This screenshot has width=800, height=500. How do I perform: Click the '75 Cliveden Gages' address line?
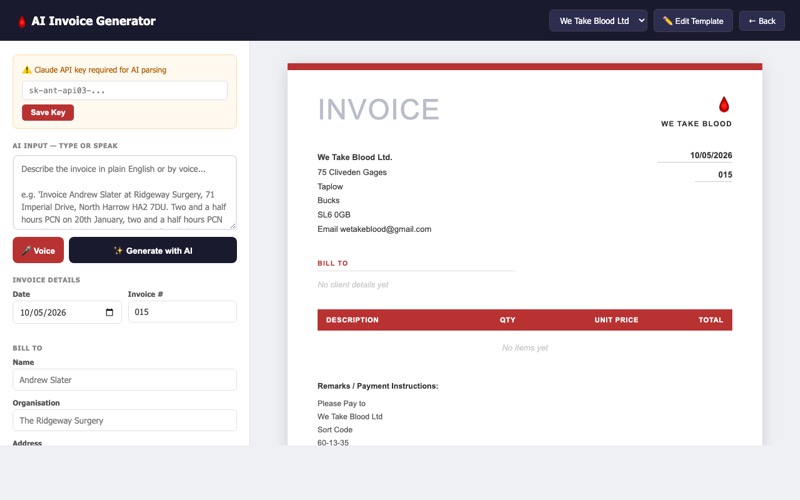coord(352,172)
